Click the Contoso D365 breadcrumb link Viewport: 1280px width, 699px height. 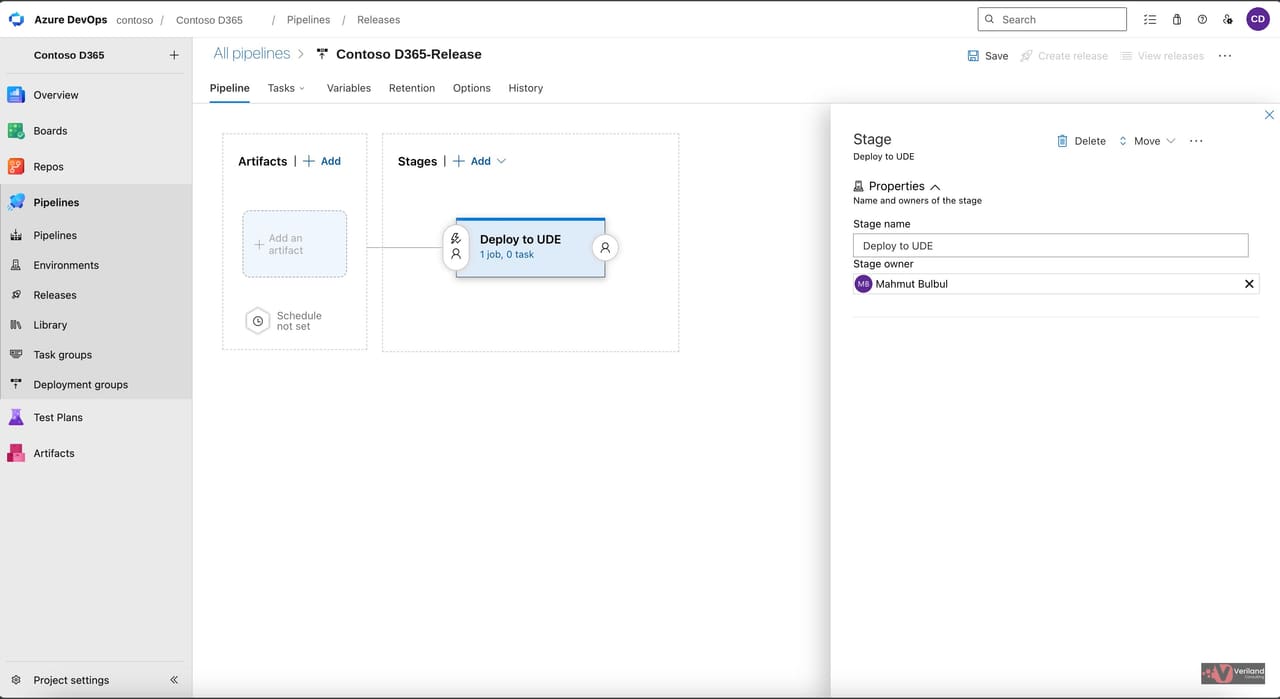click(x=209, y=20)
